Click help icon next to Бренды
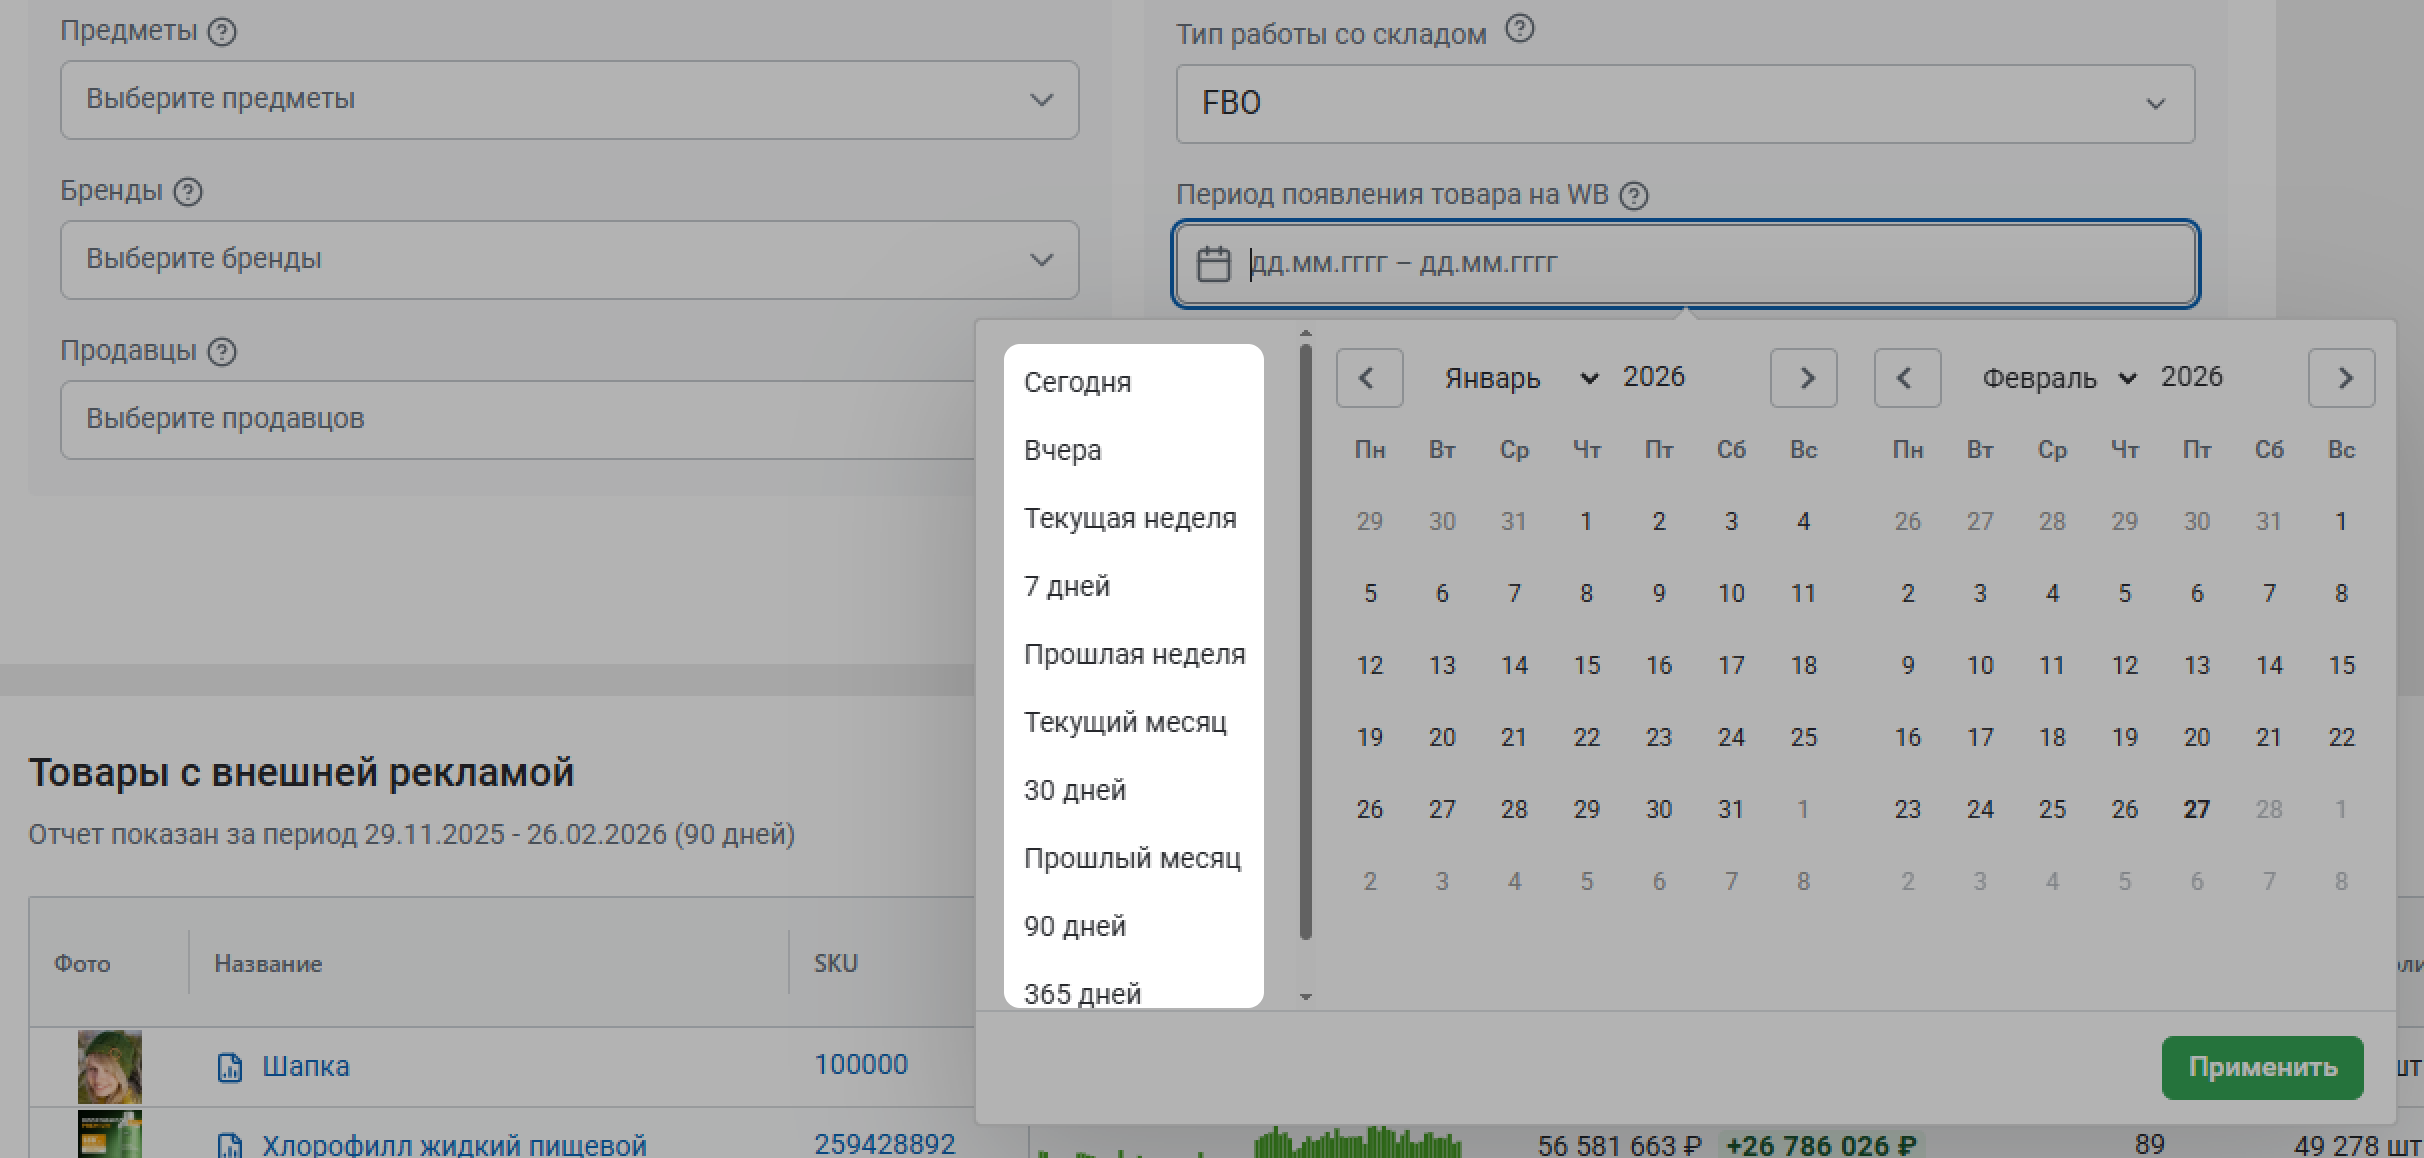 [x=188, y=192]
